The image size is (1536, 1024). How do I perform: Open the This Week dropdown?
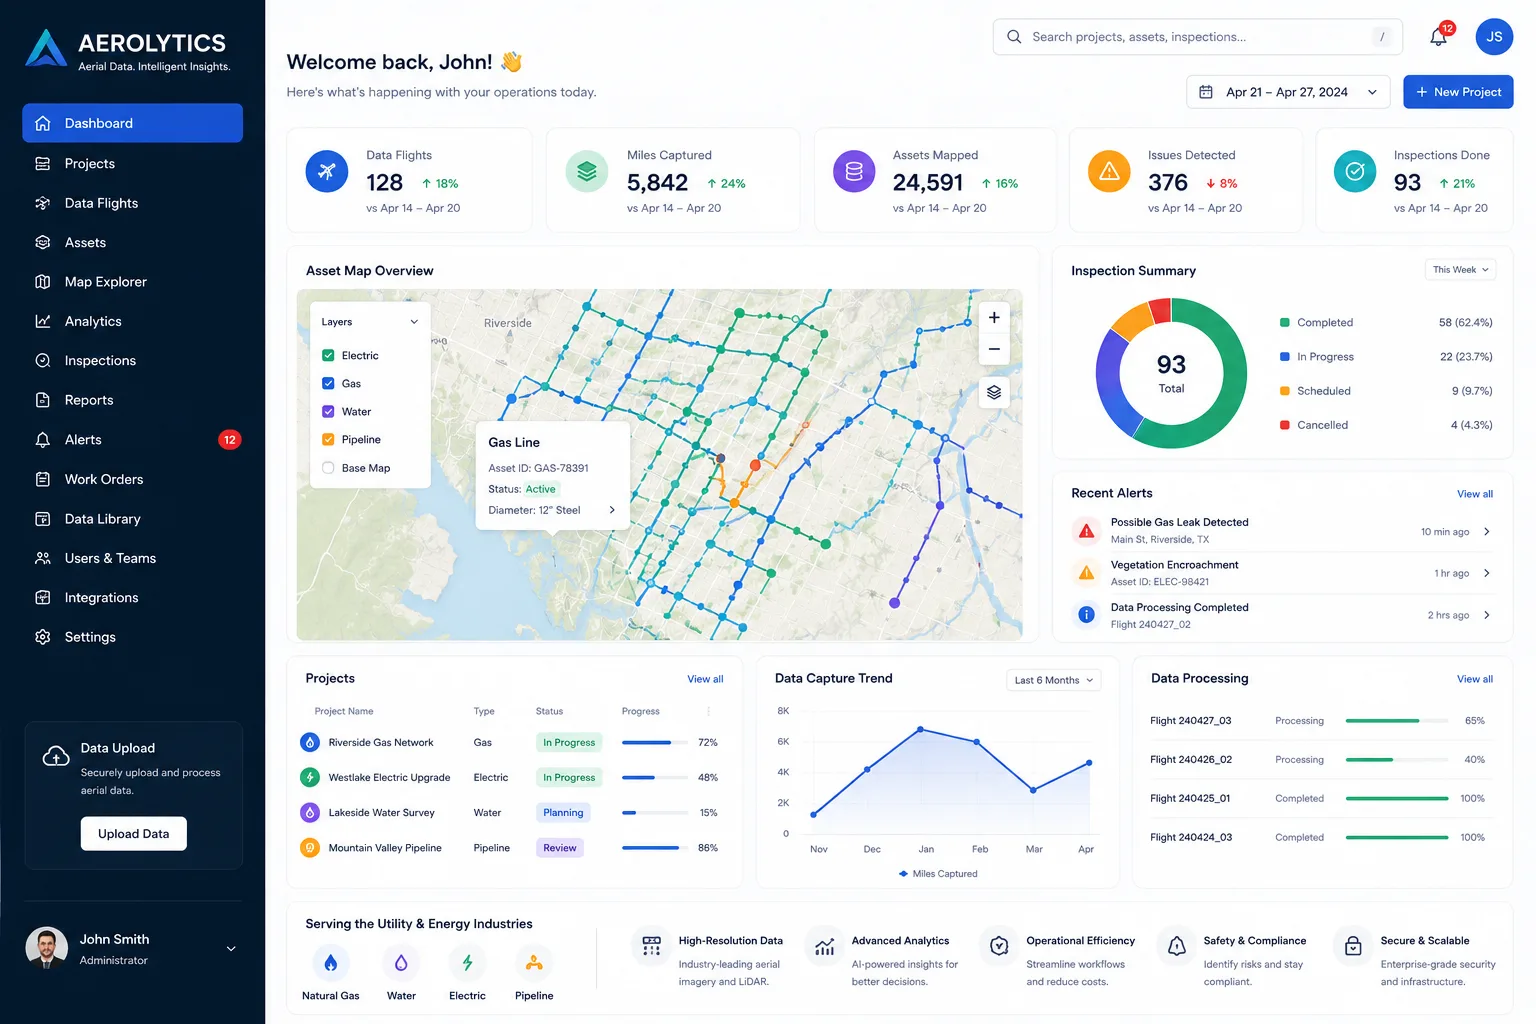point(1460,270)
